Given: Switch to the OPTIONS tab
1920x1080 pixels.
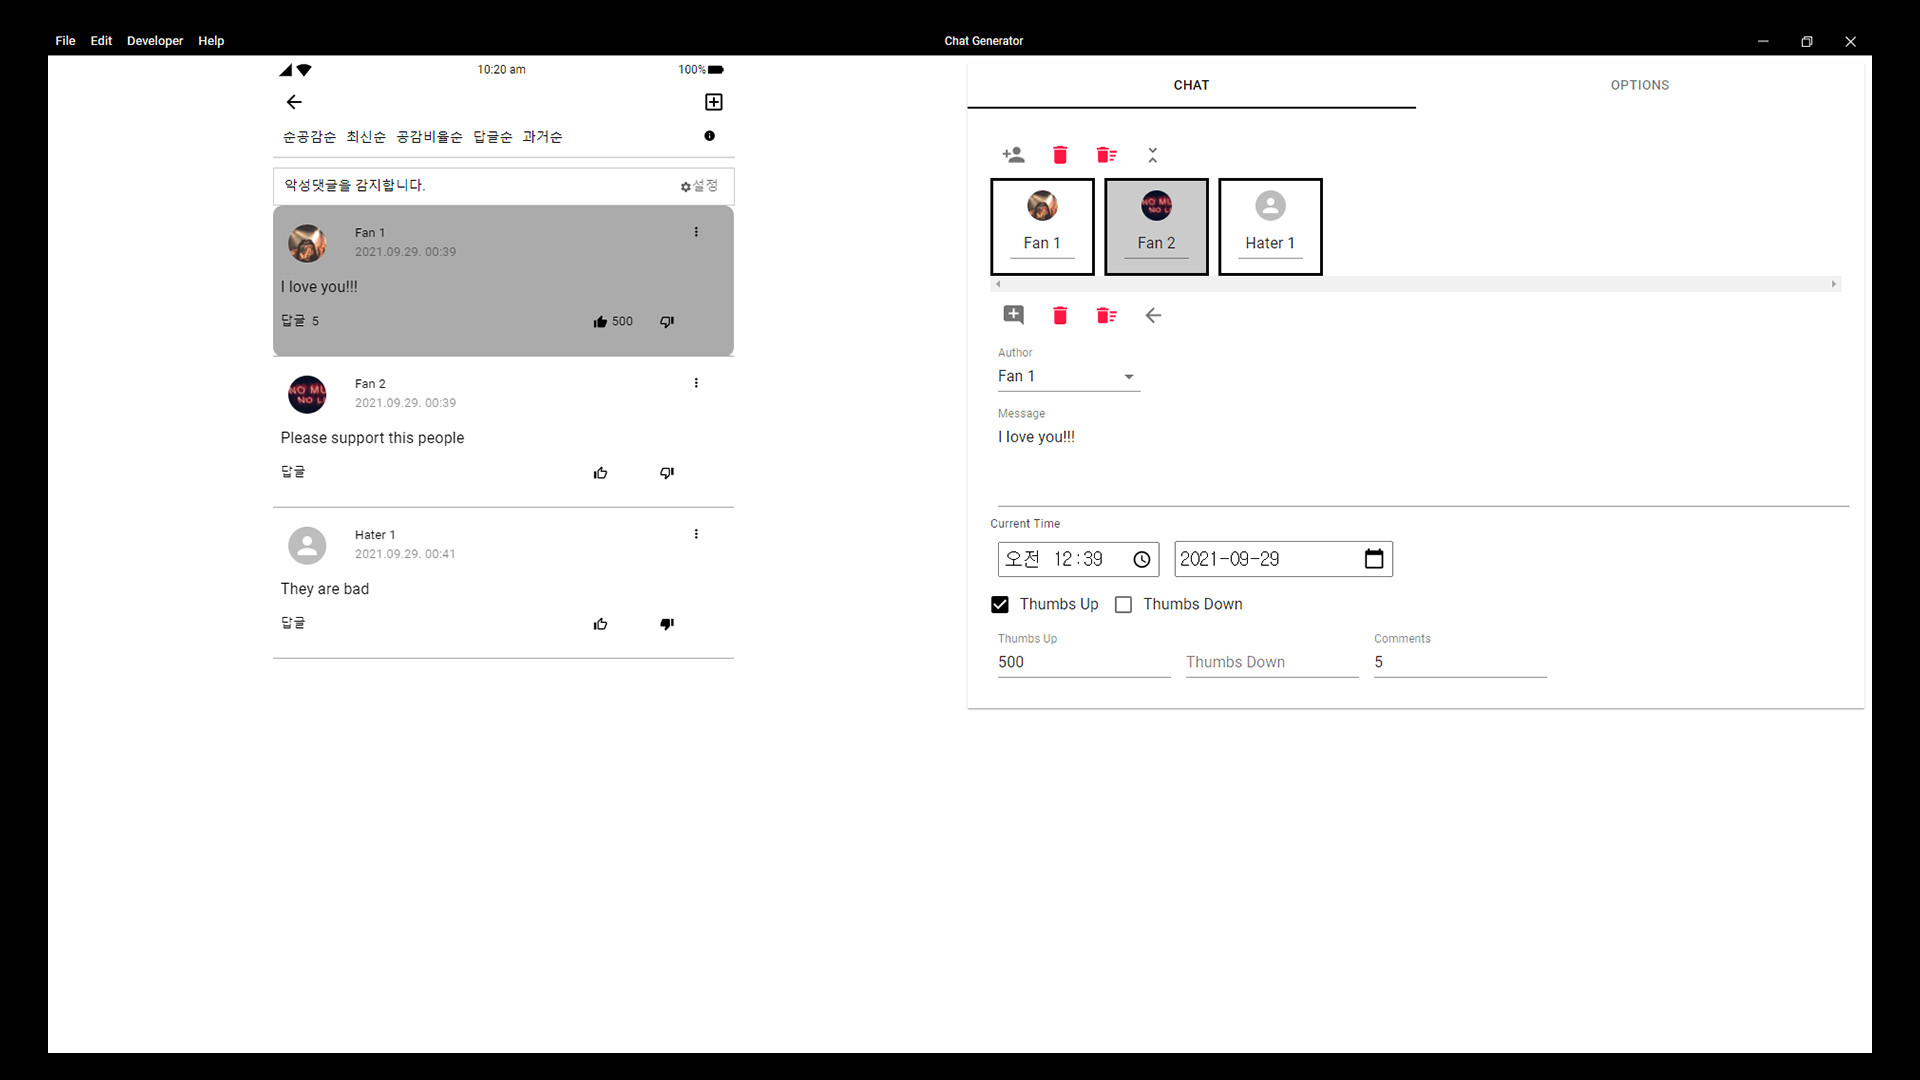Looking at the screenshot, I should coord(1640,85).
